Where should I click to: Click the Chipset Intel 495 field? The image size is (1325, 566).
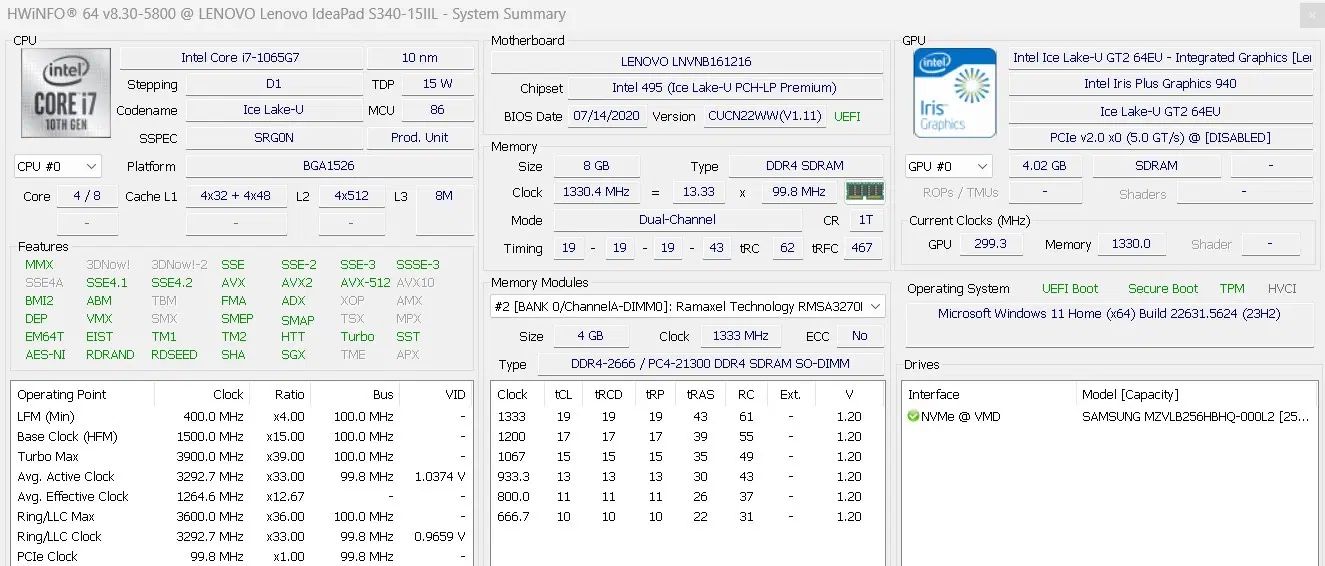coord(725,88)
